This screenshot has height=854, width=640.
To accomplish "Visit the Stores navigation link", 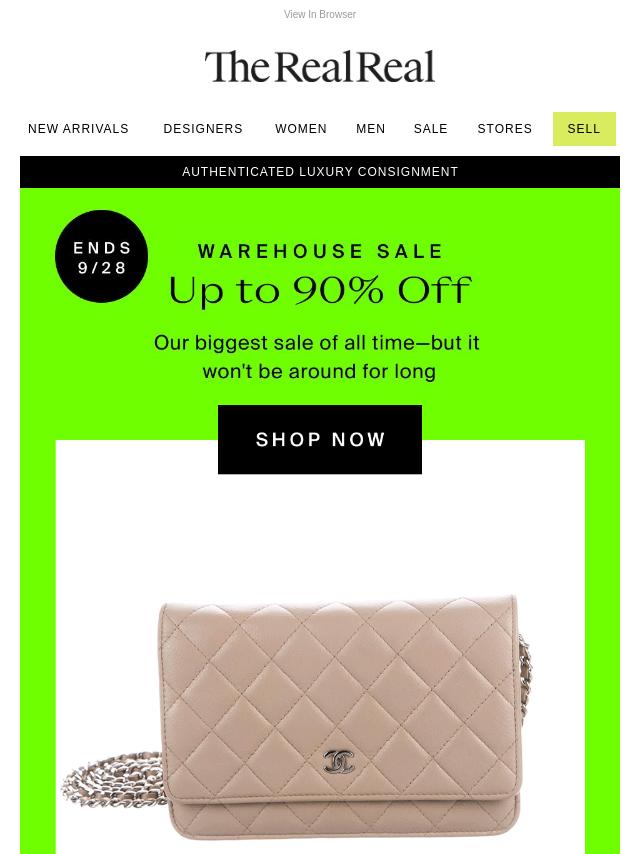I will [x=504, y=129].
